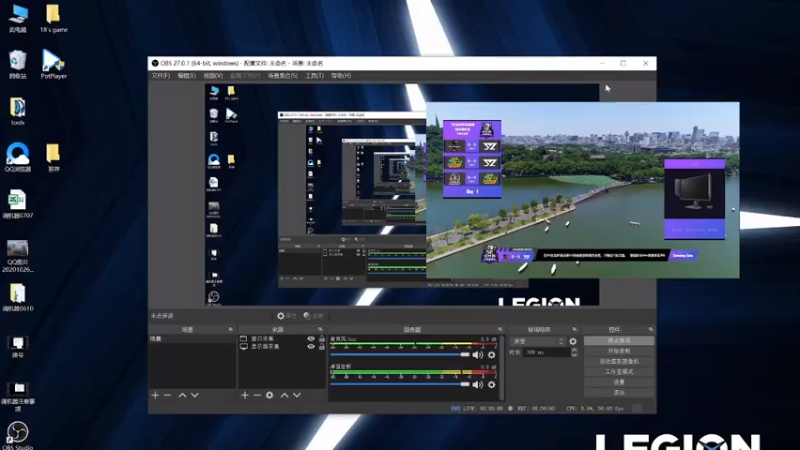Image resolution: width=800 pixels, height=450 pixels.
Task: Undock the 来源 sources panel
Action: click(x=320, y=329)
